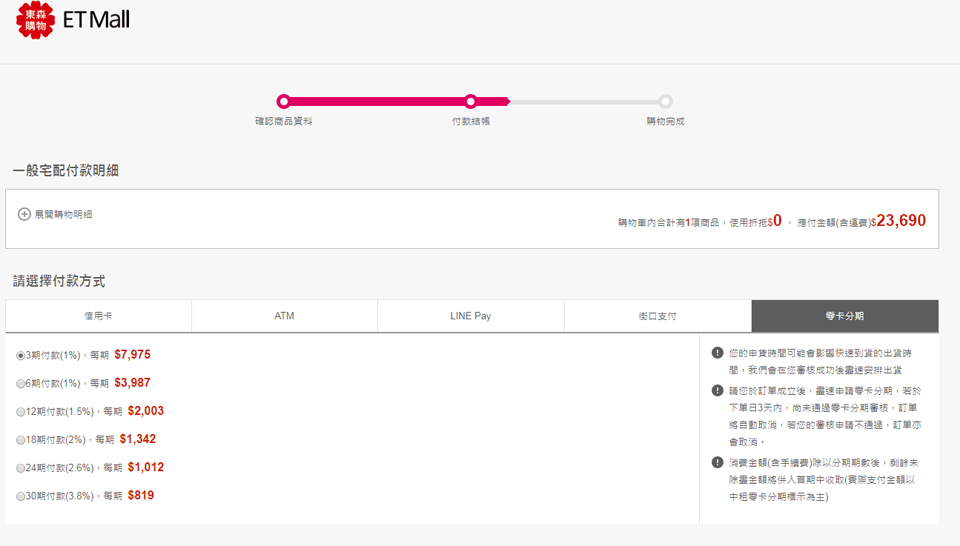Switch to LINE Pay tab
Screen dimensions: 960x546
pyautogui.click(x=470, y=316)
